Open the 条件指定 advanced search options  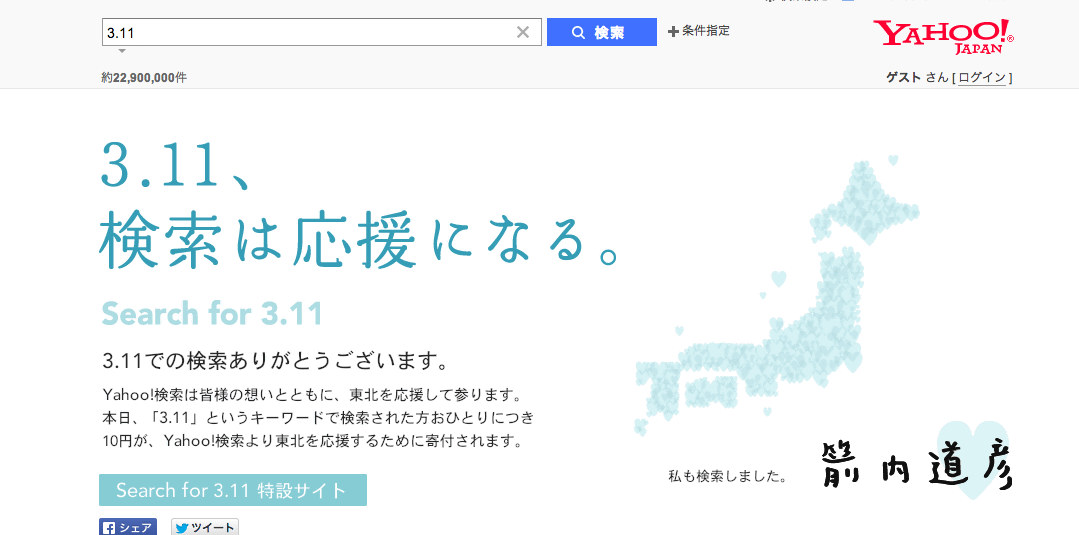pyautogui.click(x=698, y=31)
